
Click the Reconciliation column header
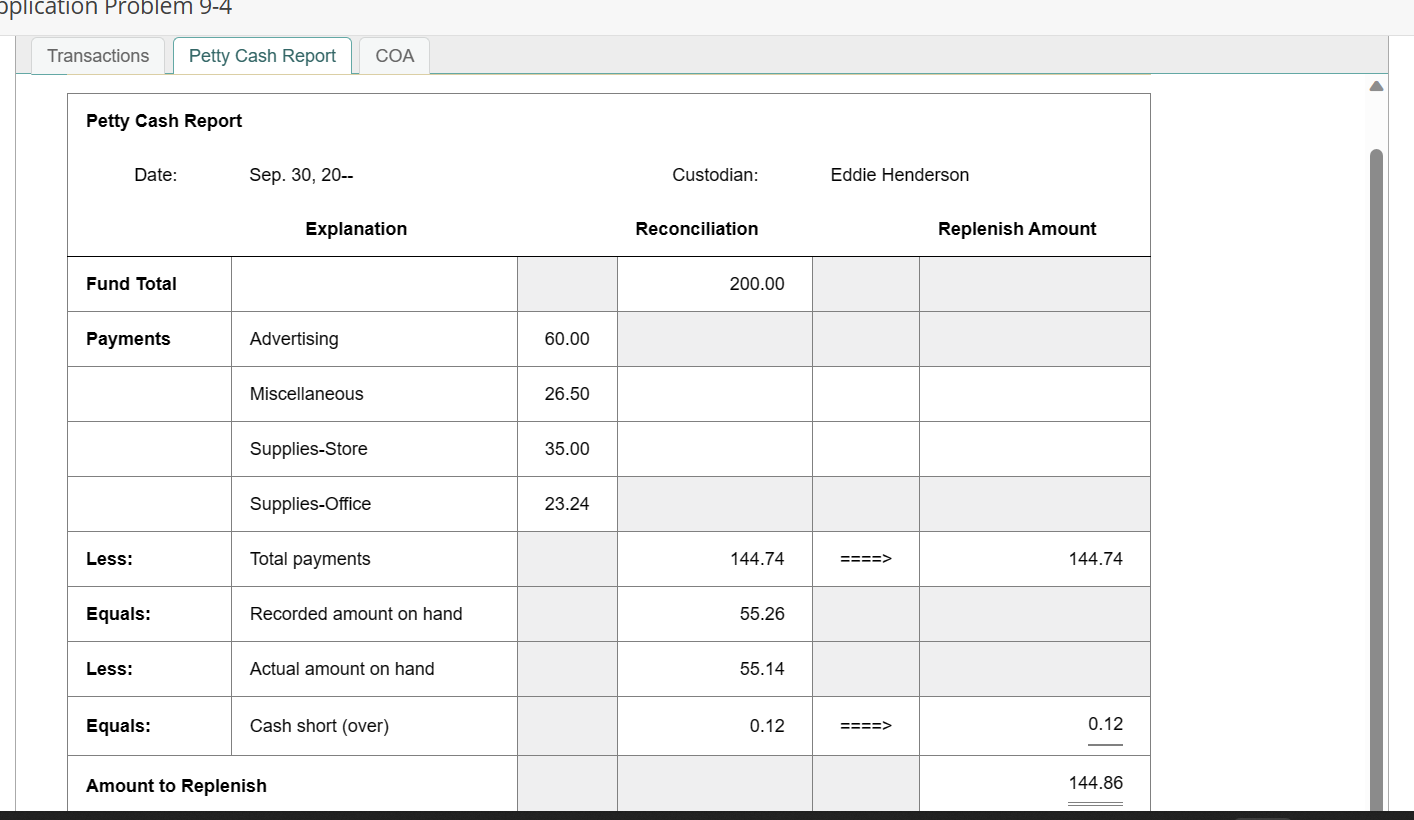click(697, 229)
